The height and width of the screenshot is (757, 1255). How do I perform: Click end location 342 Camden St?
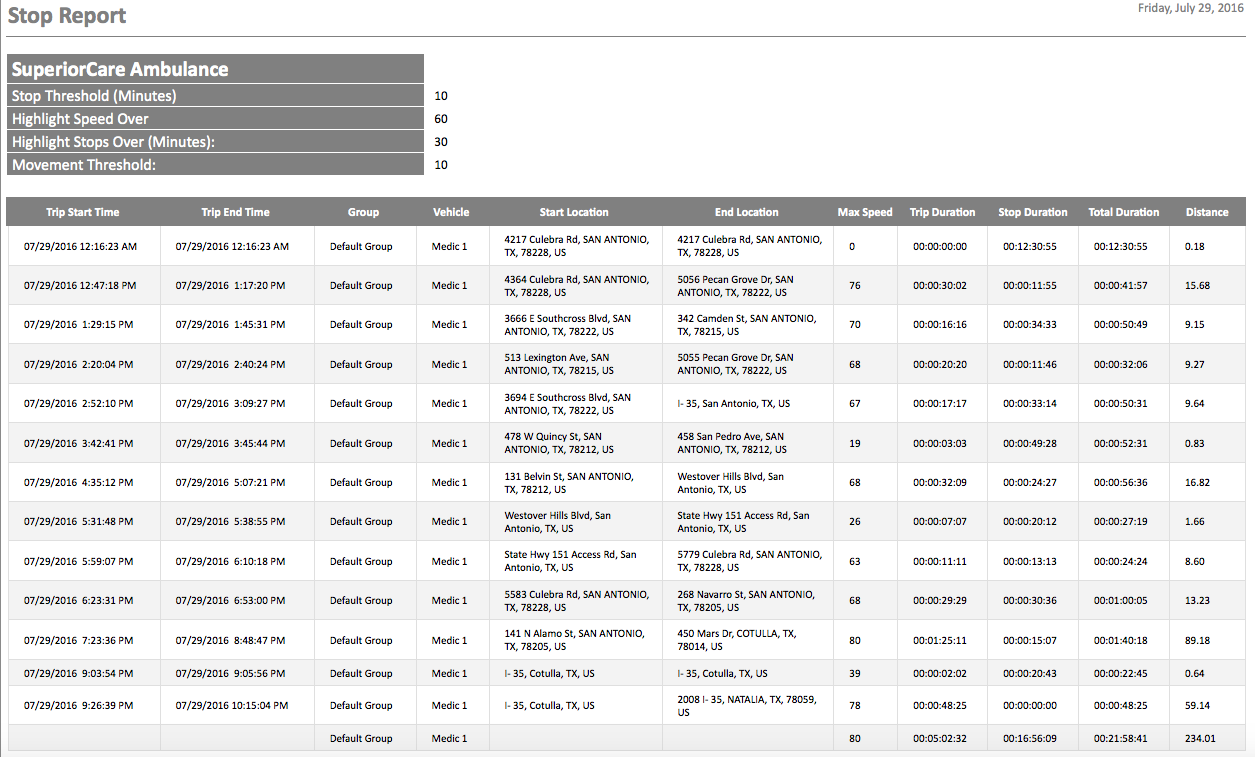point(746,325)
